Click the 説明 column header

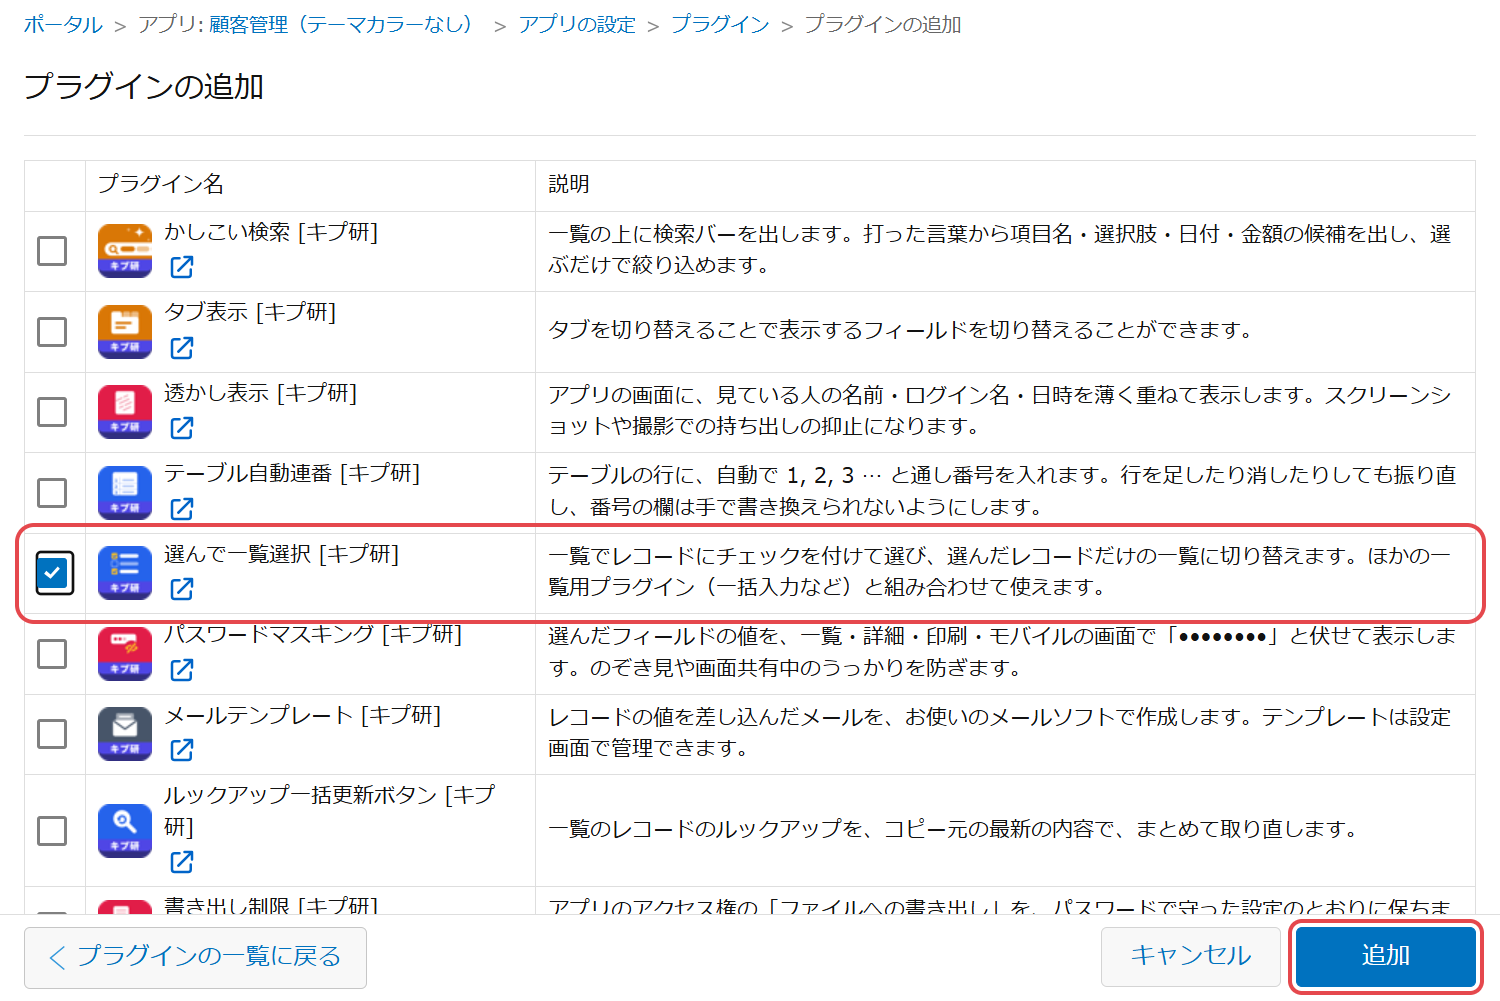tap(569, 184)
